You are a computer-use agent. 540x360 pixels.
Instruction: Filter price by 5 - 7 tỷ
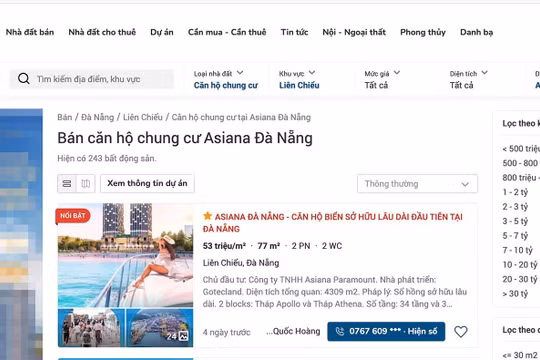(x=515, y=236)
